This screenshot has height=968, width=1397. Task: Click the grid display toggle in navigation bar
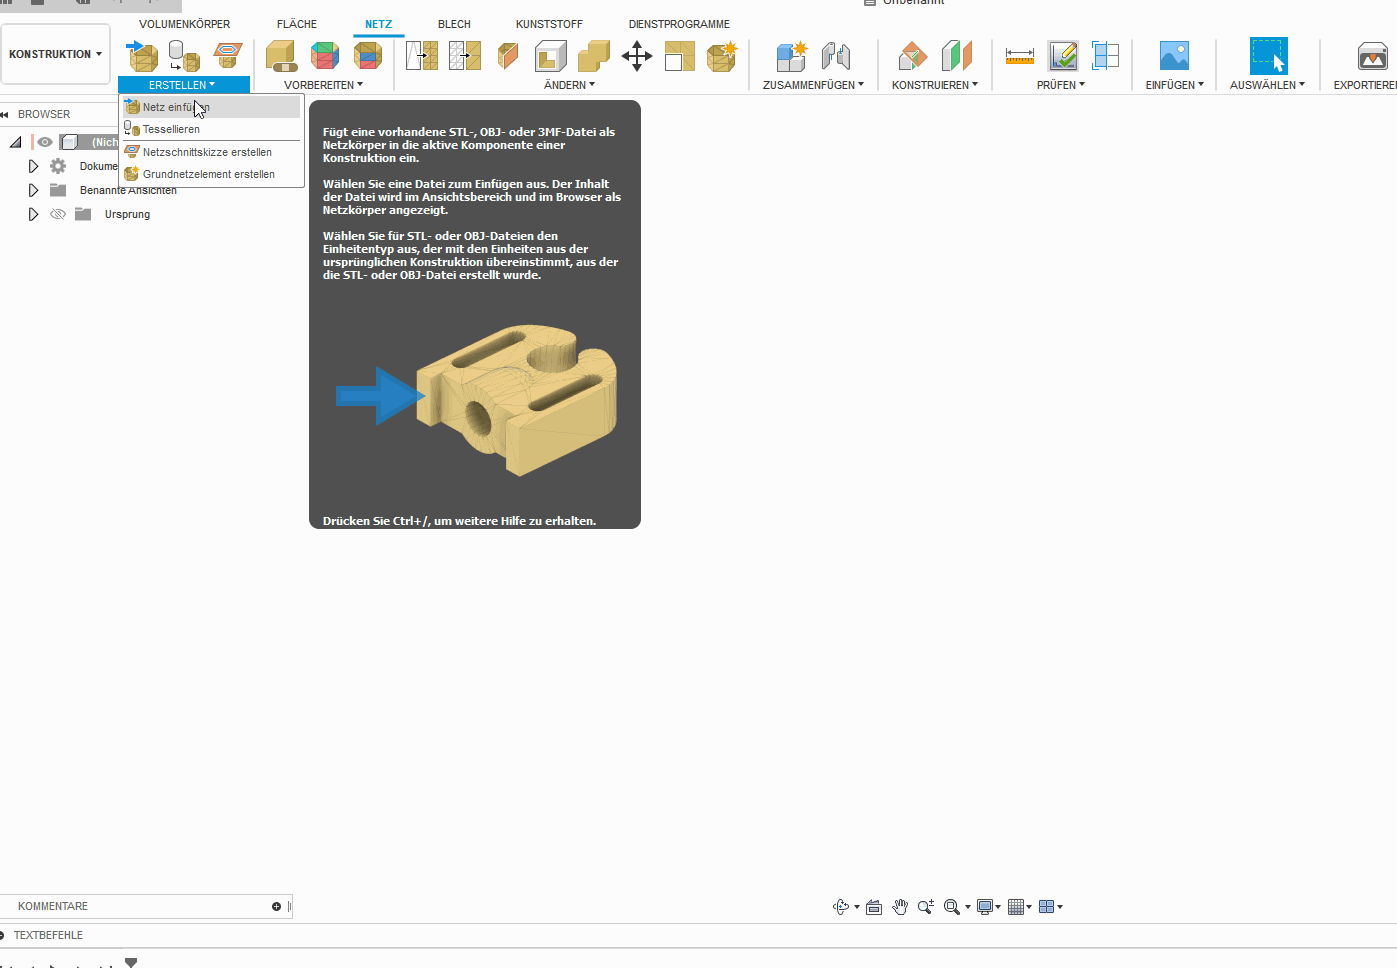click(x=1018, y=906)
